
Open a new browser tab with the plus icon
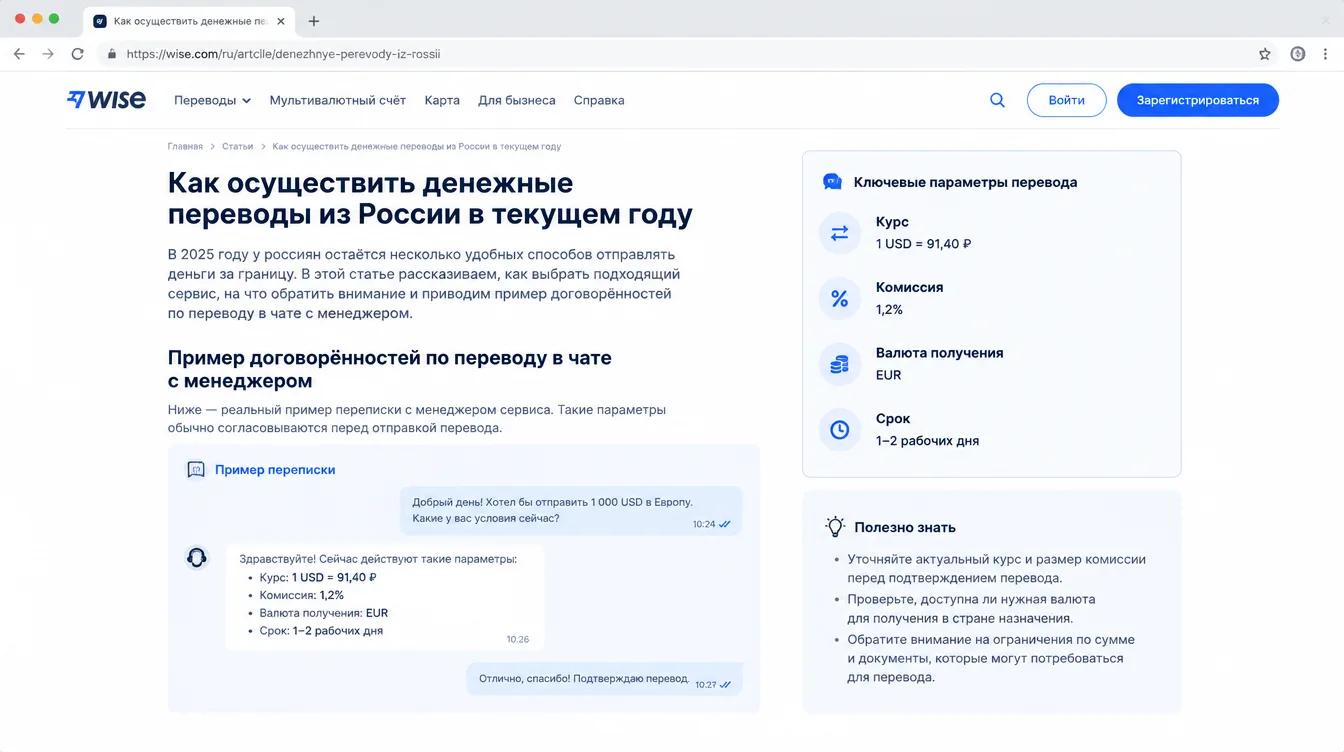point(314,21)
